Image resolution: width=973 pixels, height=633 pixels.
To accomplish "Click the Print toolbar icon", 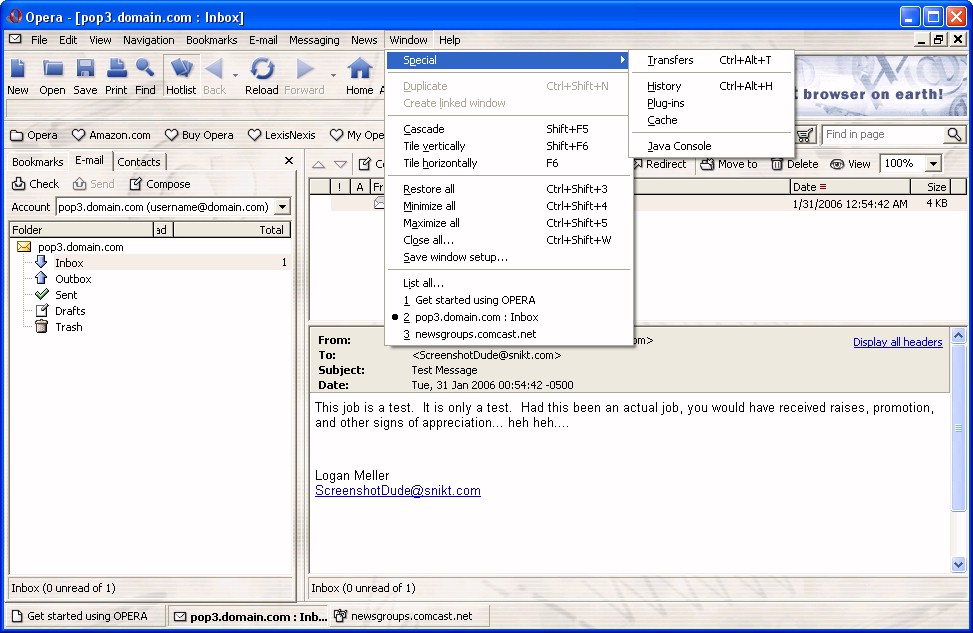I will pyautogui.click(x=116, y=75).
